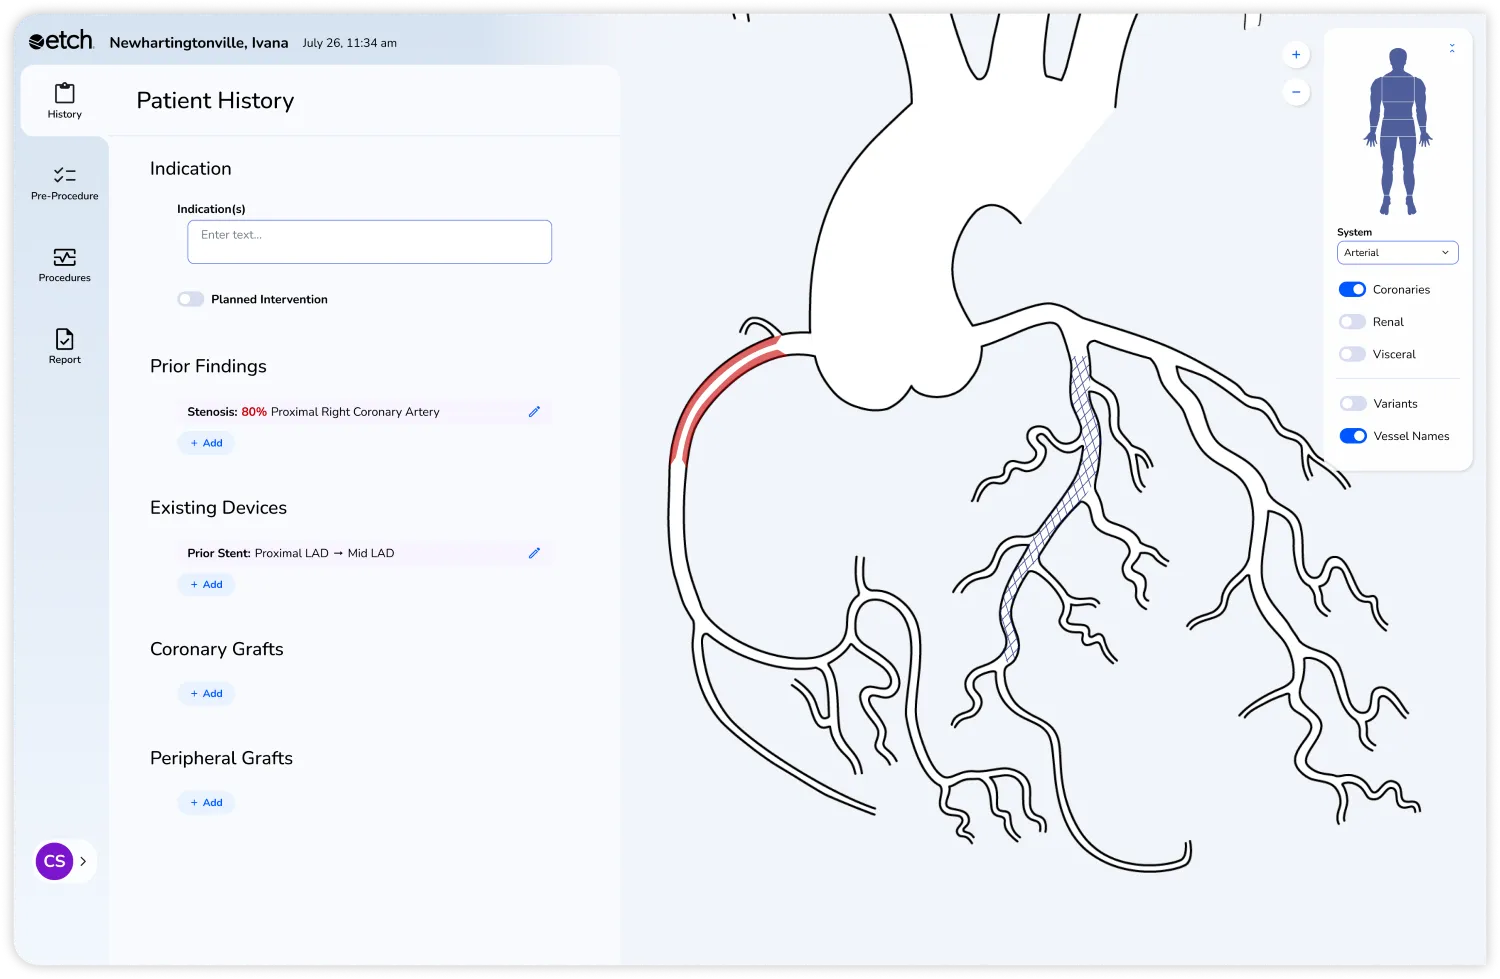Turn on the Renal vessels toggle
The width and height of the screenshot is (1500, 979).
pyautogui.click(x=1352, y=321)
